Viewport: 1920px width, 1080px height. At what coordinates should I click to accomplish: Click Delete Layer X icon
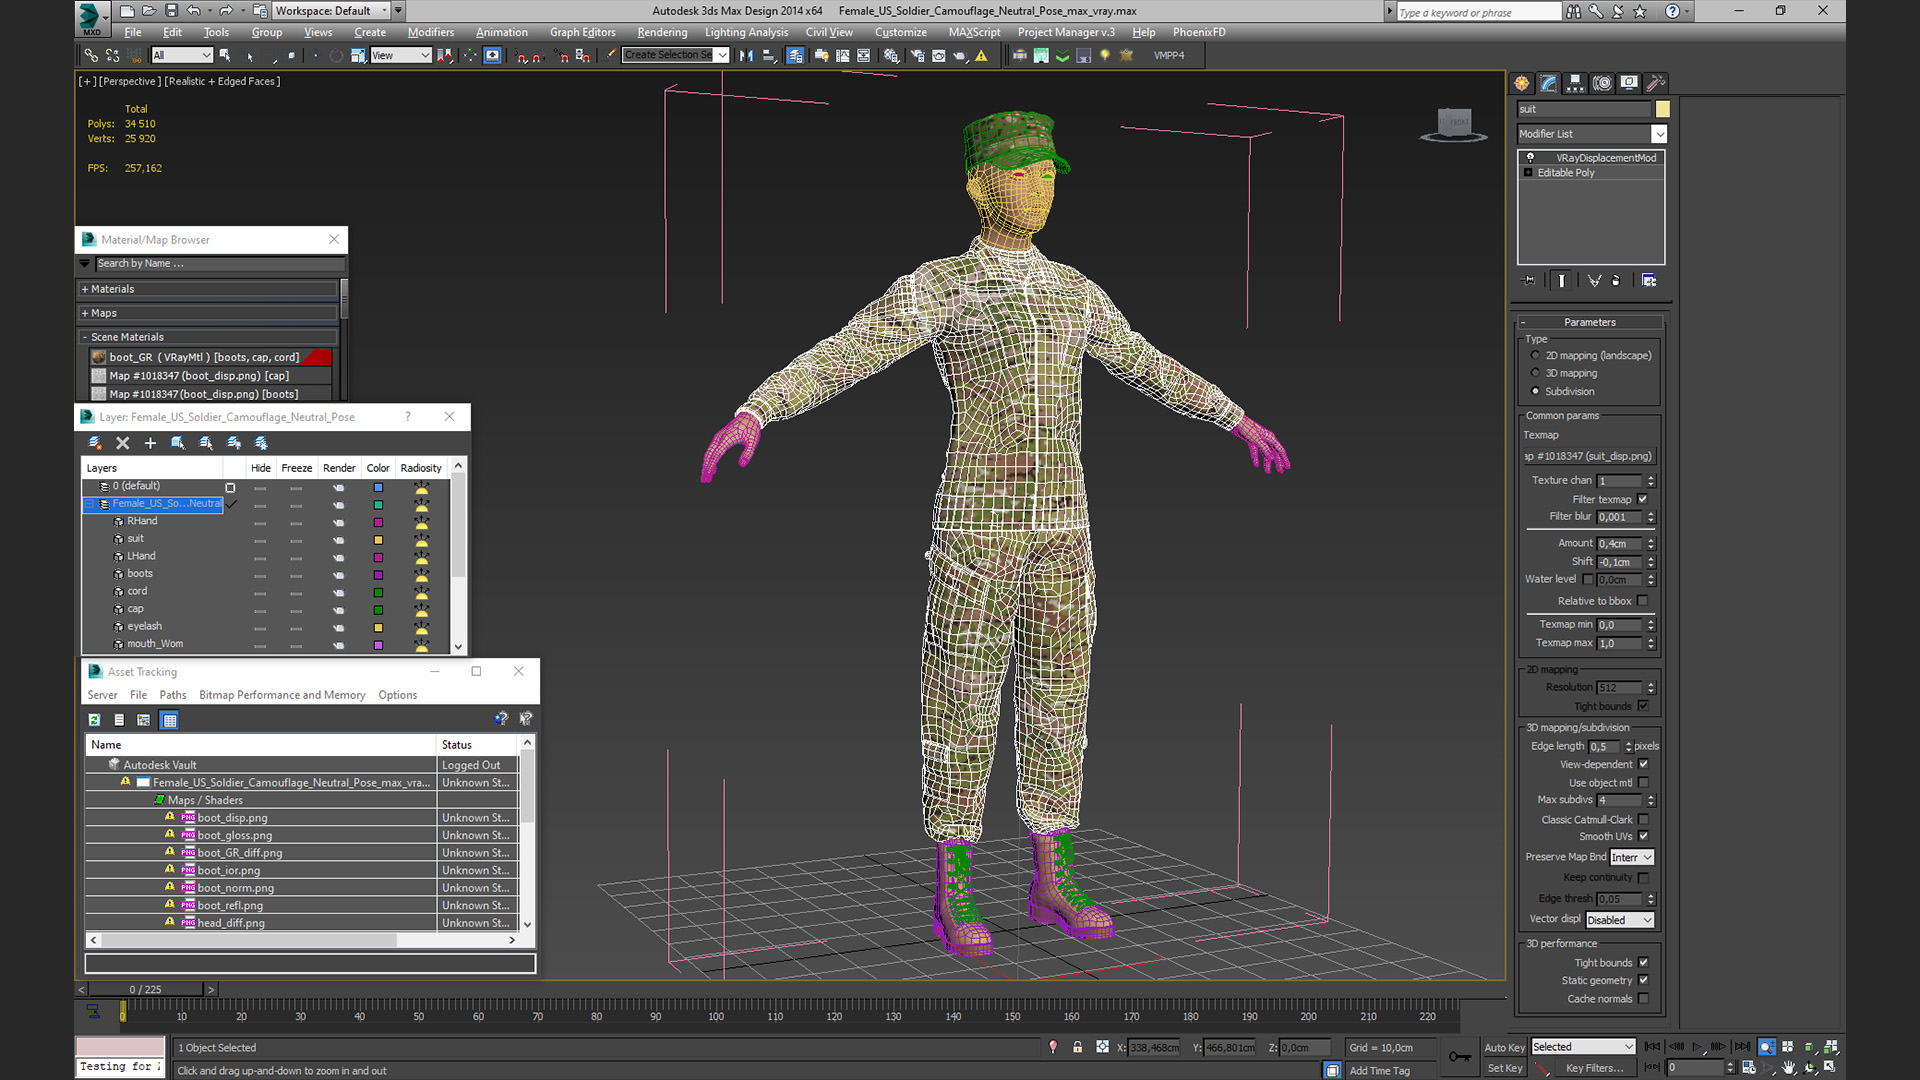(122, 443)
